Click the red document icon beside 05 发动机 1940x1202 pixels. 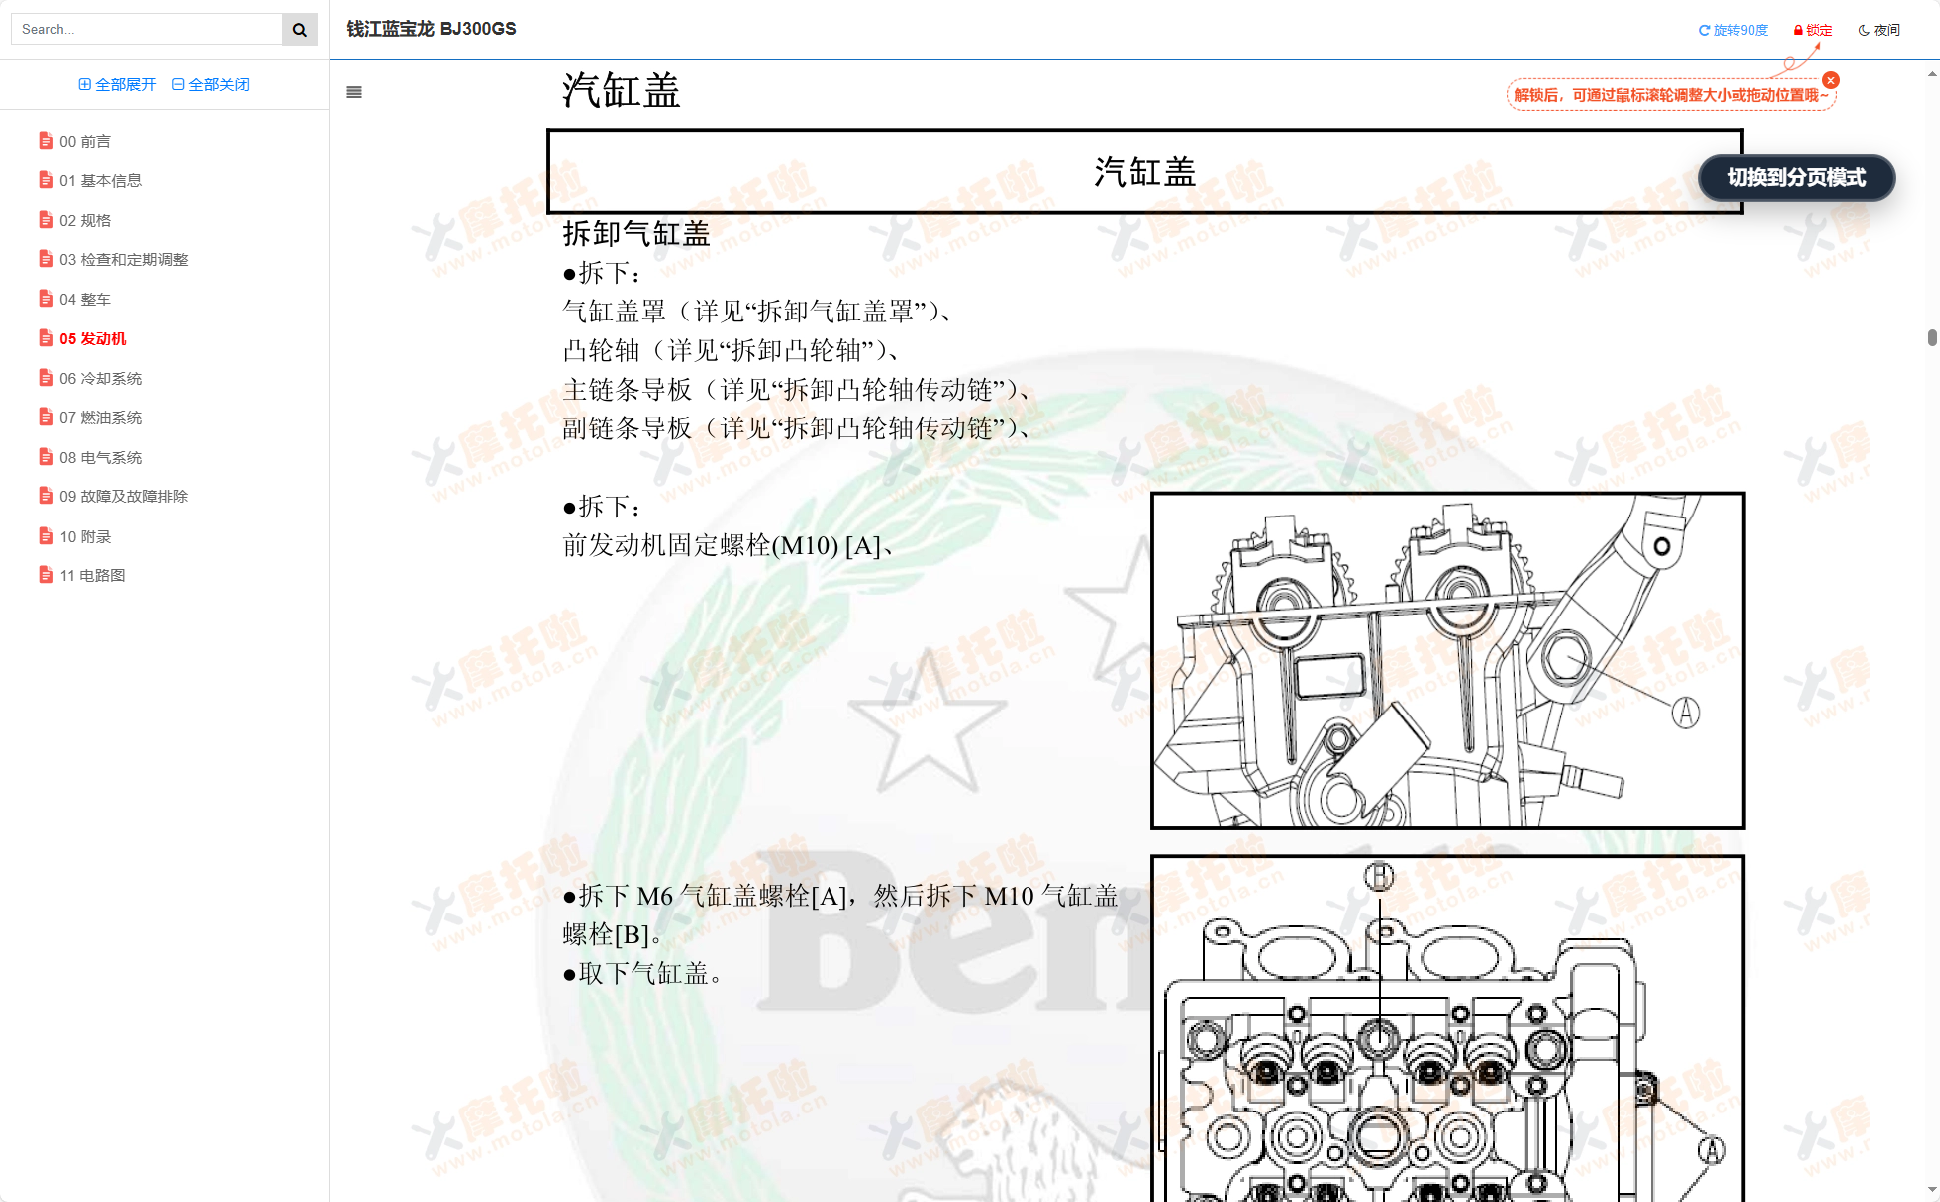pos(45,337)
